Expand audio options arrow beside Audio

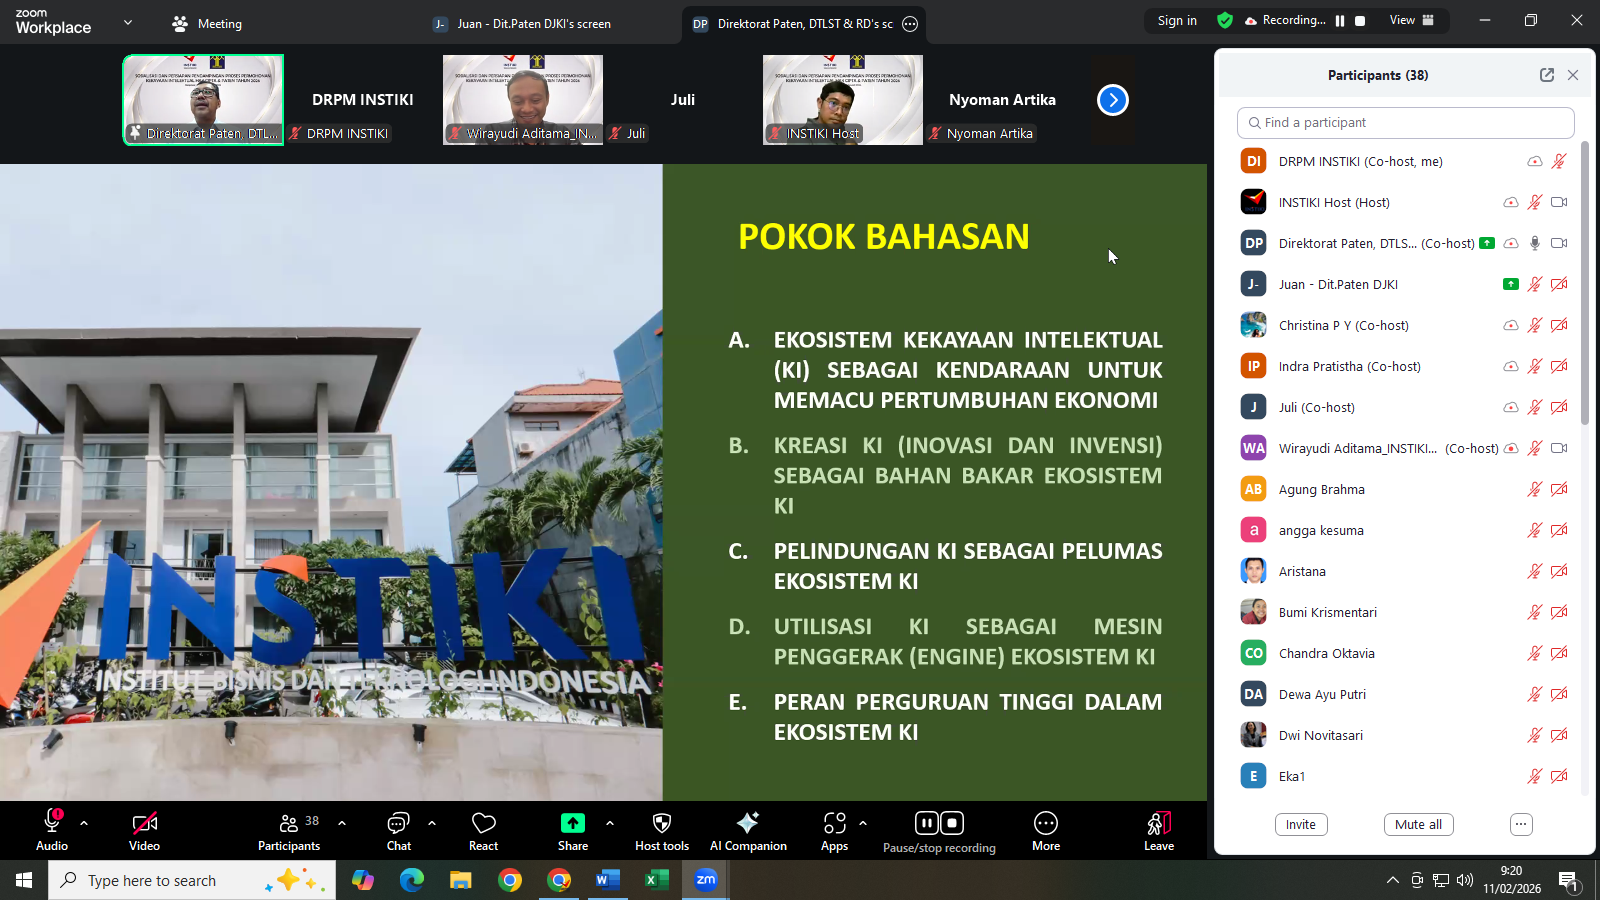(84, 823)
